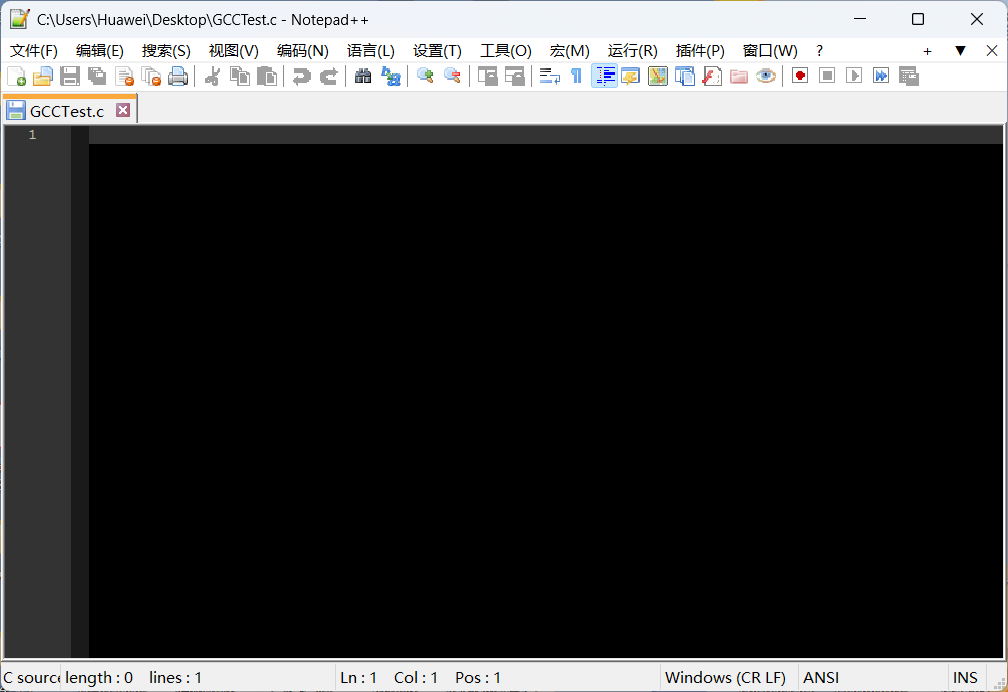
Task: Open Folder as Workspace icon
Action: [x=739, y=76]
